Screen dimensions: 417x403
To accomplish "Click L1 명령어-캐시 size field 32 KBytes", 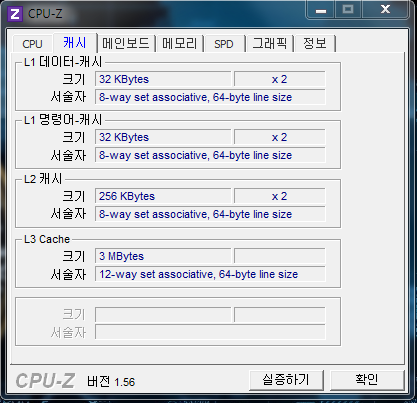I will coord(163,137).
